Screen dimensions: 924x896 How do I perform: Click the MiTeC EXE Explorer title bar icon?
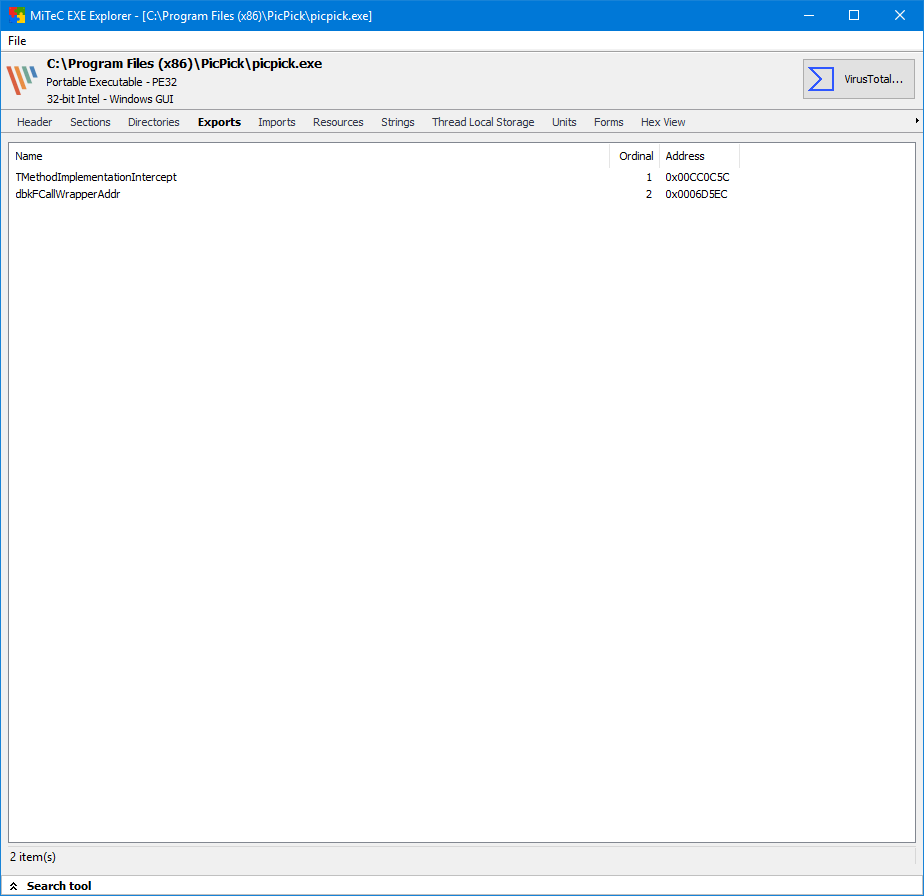coord(16,15)
